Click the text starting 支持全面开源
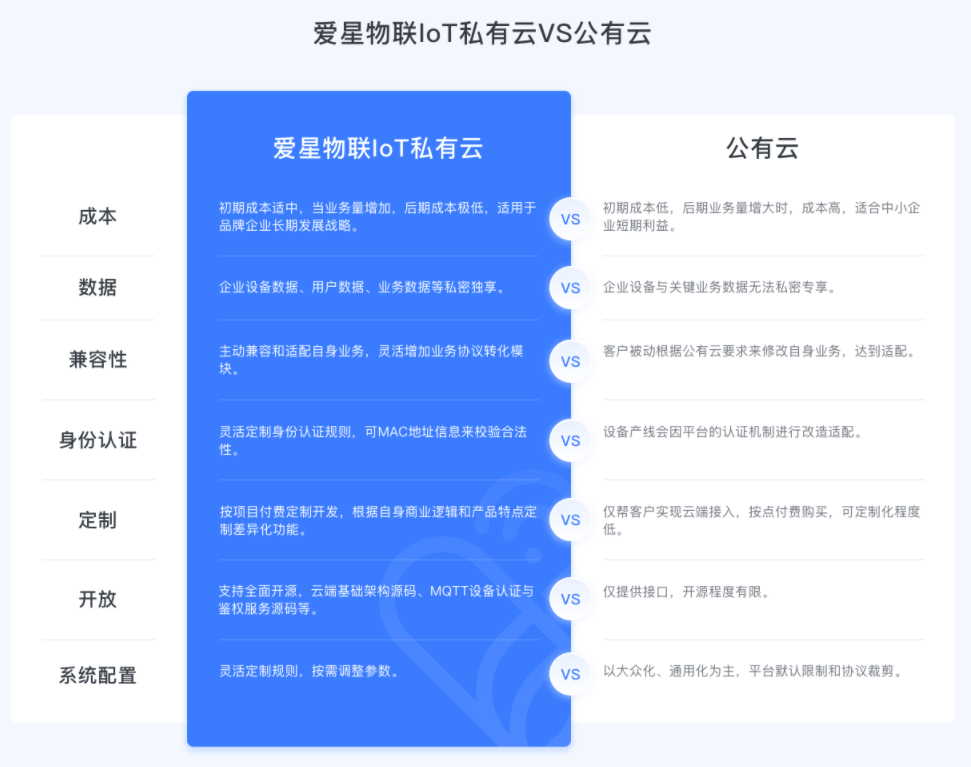Screen dimensions: 971x767 pyautogui.click(x=377, y=600)
